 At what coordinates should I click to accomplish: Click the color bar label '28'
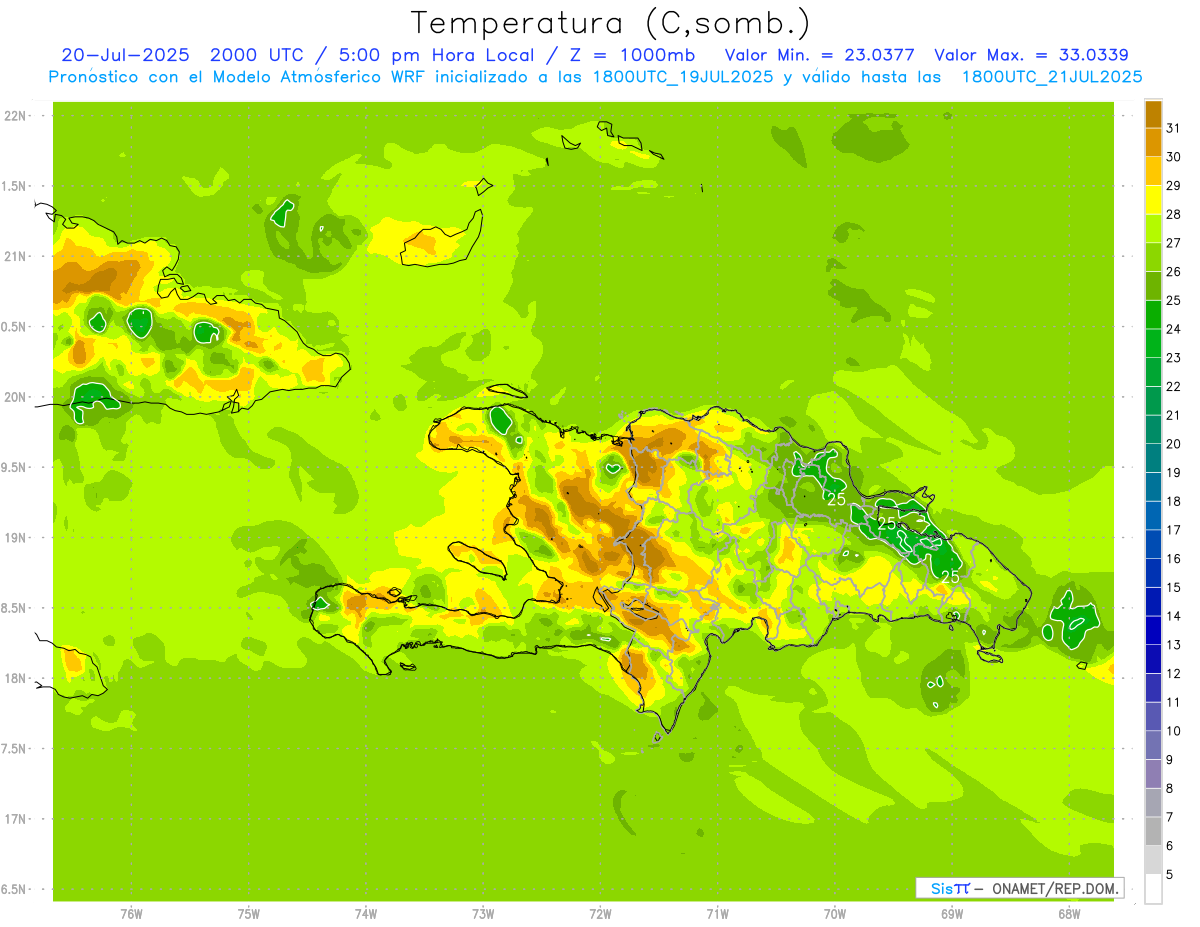pos(1174,214)
